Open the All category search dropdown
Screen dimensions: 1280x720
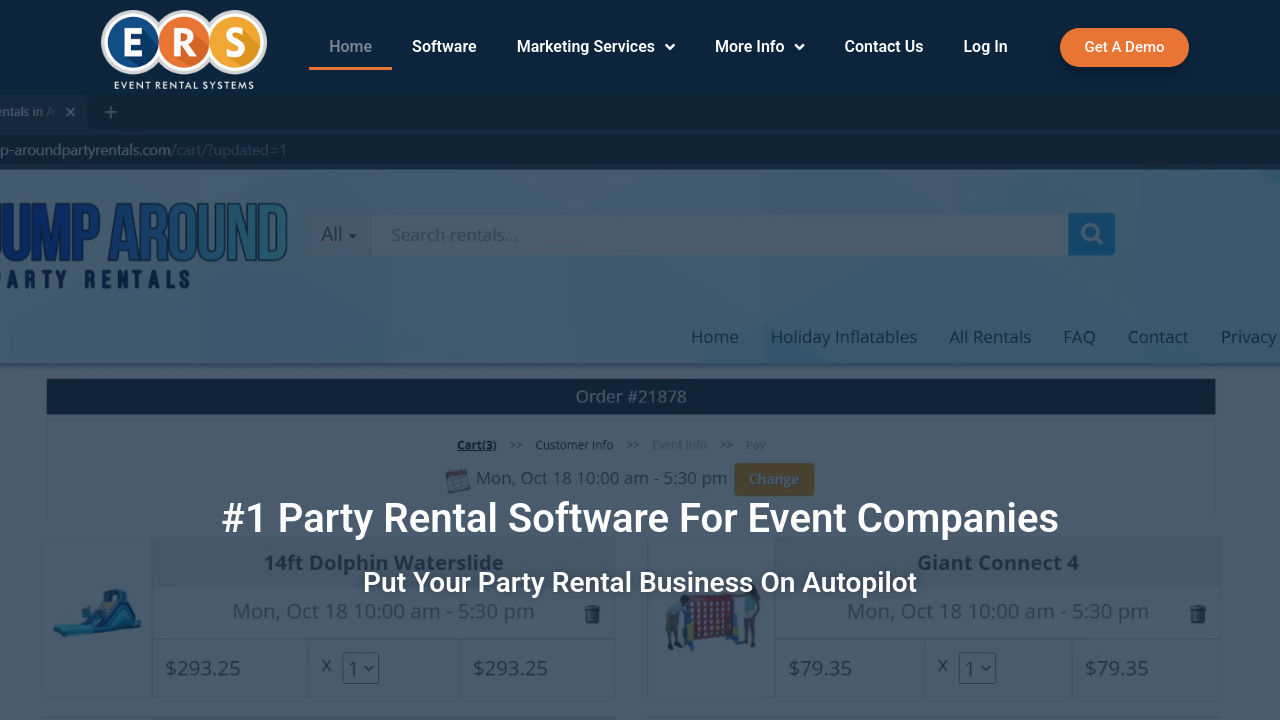pos(339,235)
